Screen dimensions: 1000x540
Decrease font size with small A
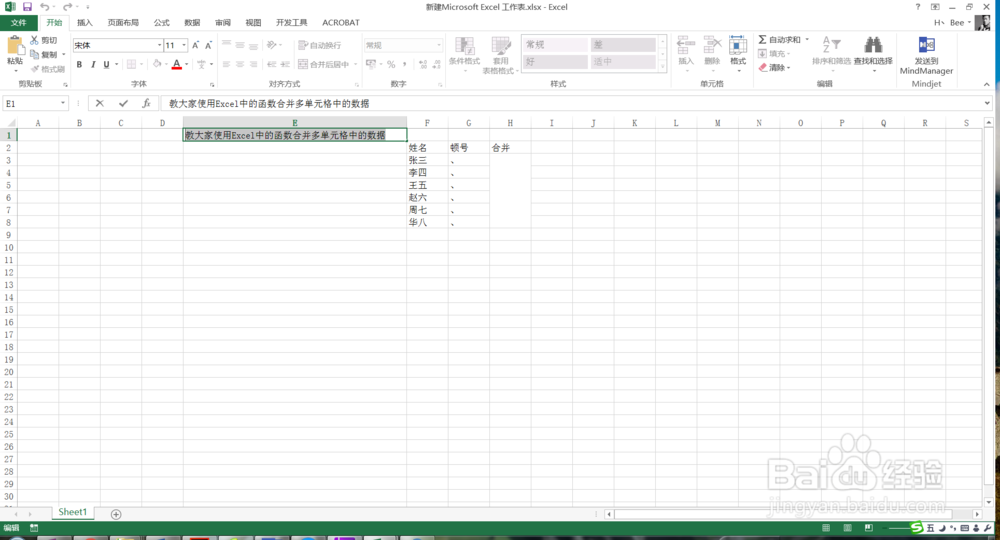[208, 45]
